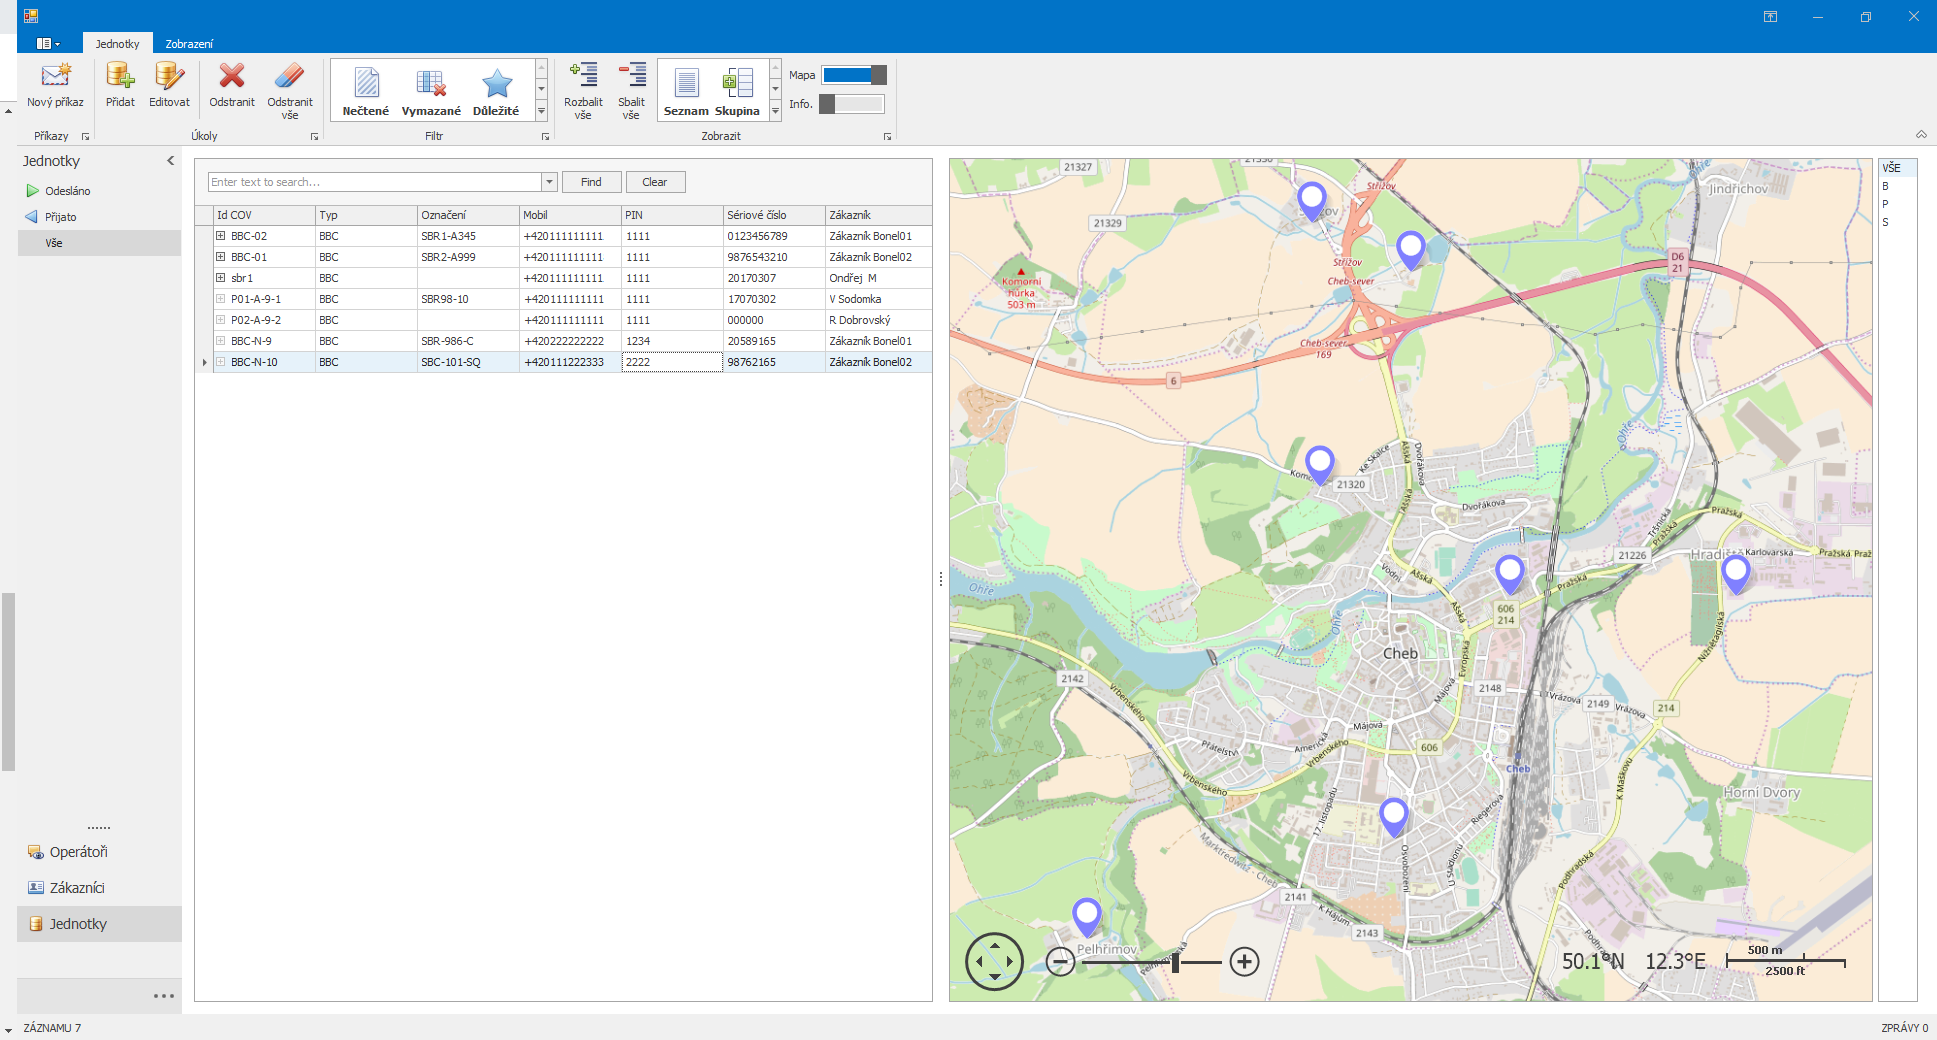Click the Find button

coord(591,181)
